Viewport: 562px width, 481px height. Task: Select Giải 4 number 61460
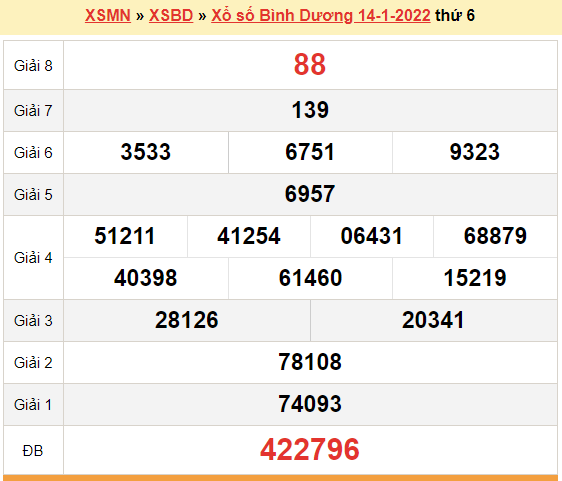pos(310,278)
